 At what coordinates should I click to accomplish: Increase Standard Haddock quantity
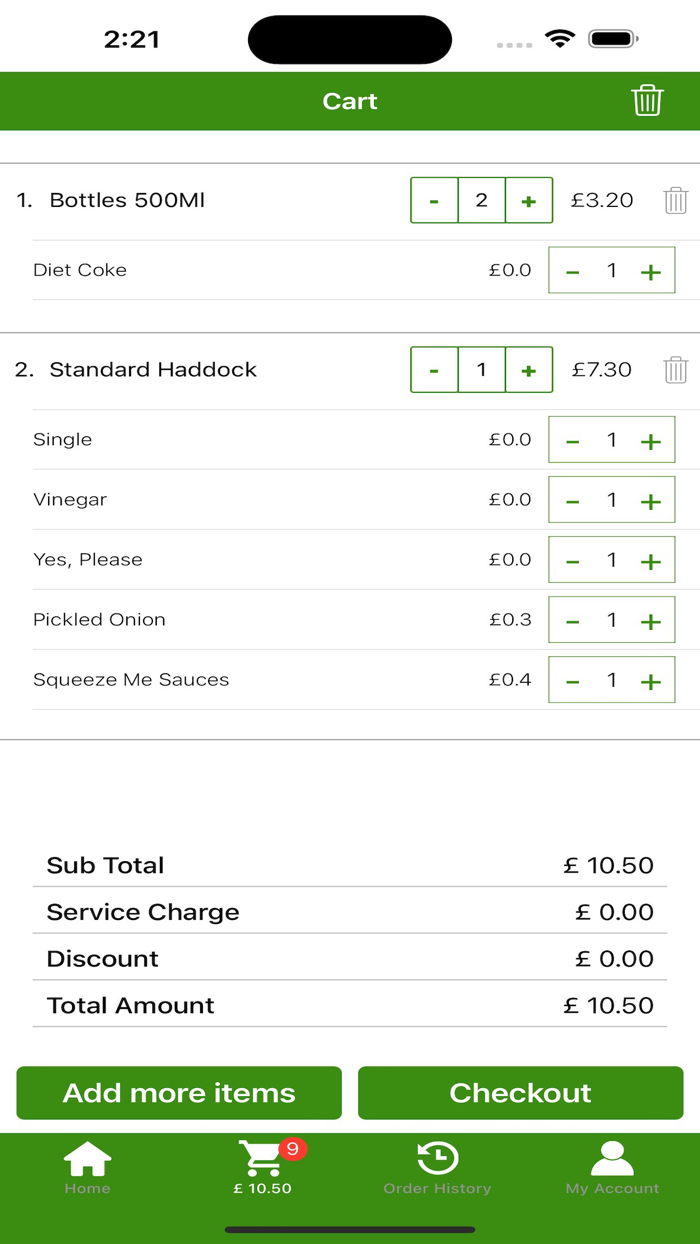click(528, 370)
